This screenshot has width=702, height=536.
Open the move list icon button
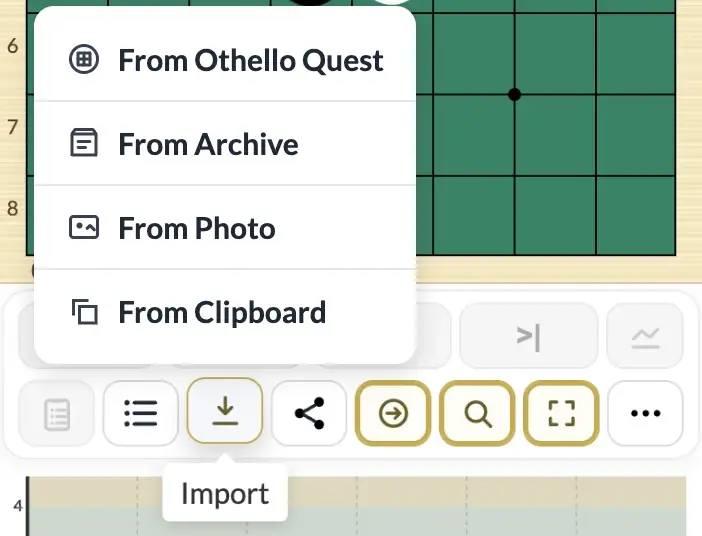click(141, 413)
